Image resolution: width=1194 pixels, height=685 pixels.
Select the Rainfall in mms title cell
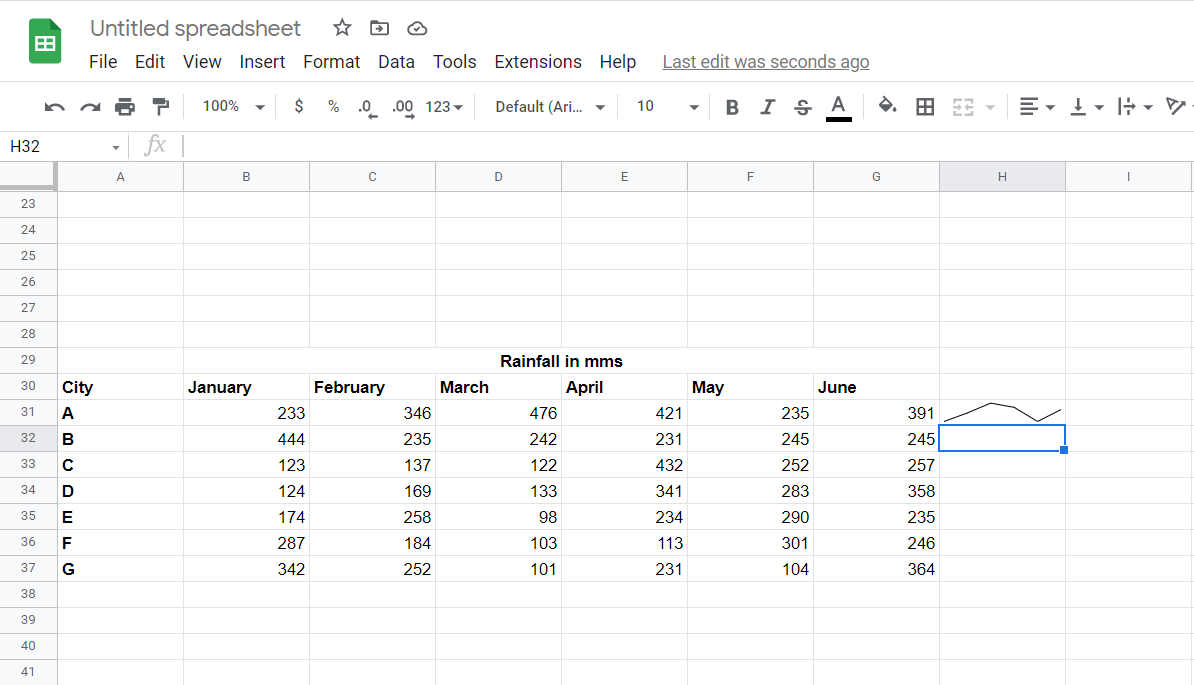pyautogui.click(x=561, y=361)
